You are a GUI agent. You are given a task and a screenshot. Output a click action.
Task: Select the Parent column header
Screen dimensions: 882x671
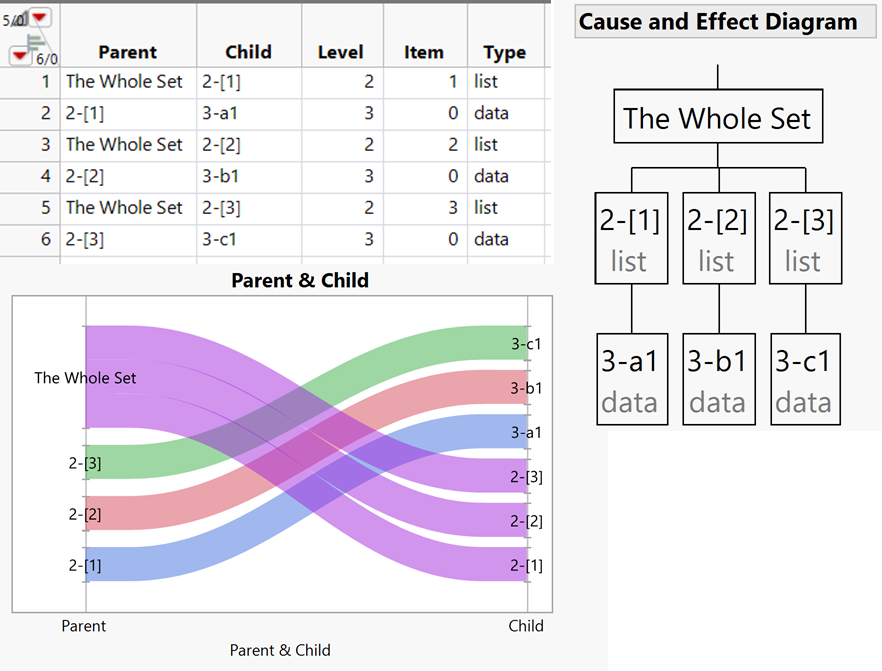click(127, 52)
